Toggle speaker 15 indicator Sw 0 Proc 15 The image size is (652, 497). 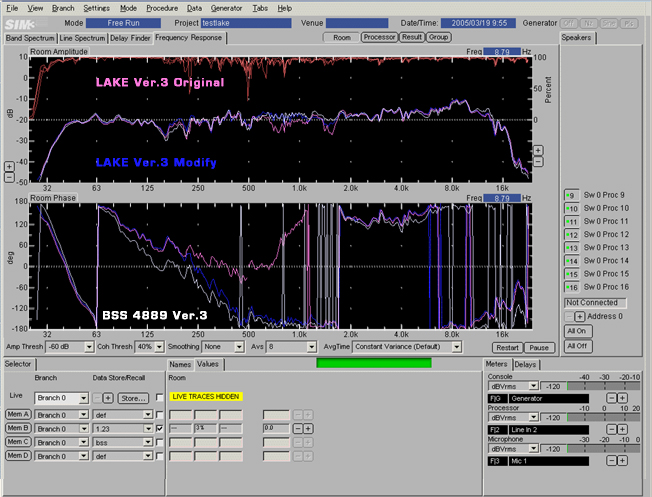pos(572,274)
